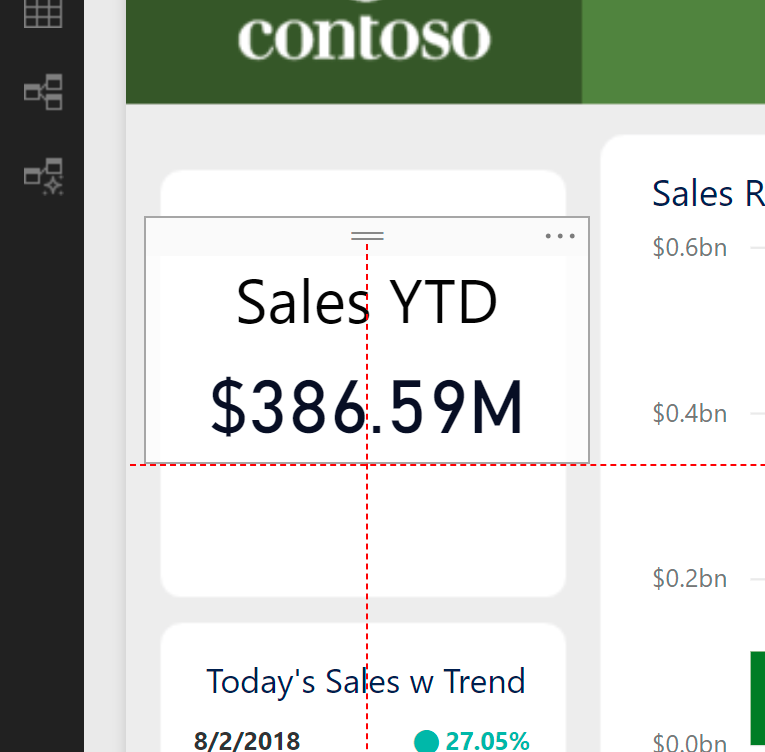Click the $0.2bn axis label
This screenshot has height=752, width=765.
tap(690, 579)
